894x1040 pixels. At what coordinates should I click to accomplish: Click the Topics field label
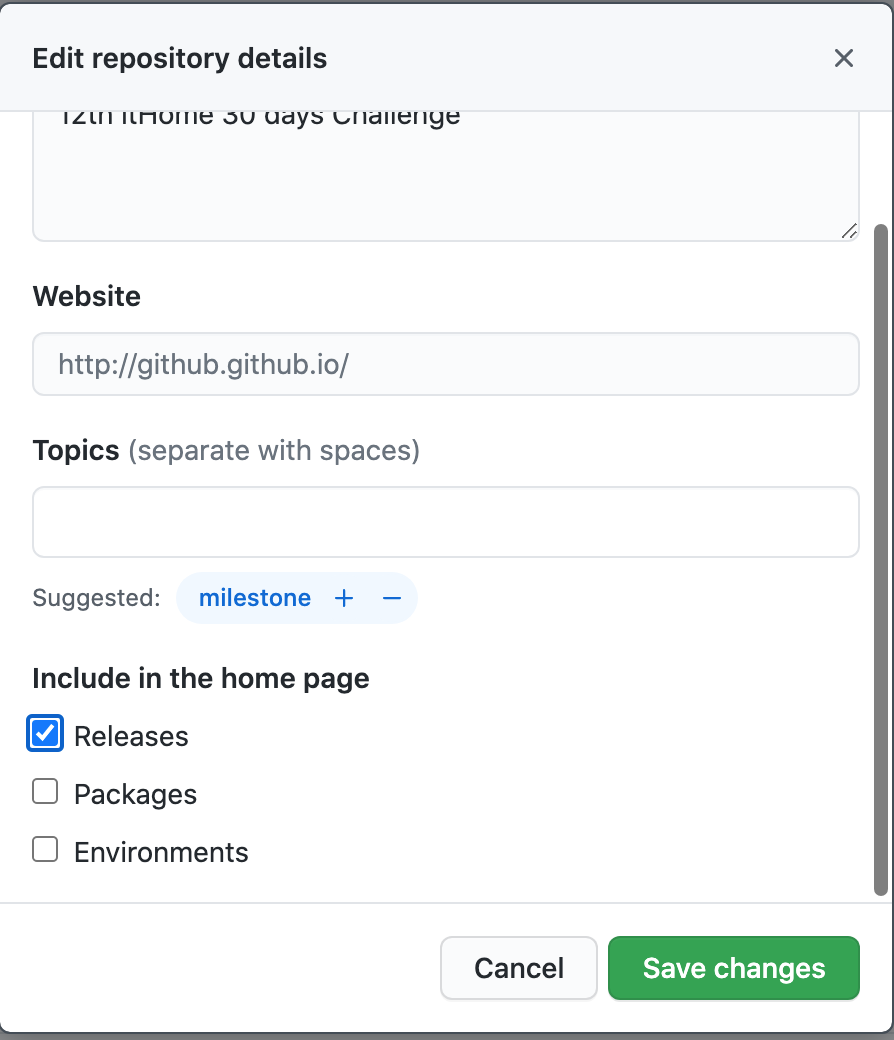tap(76, 451)
